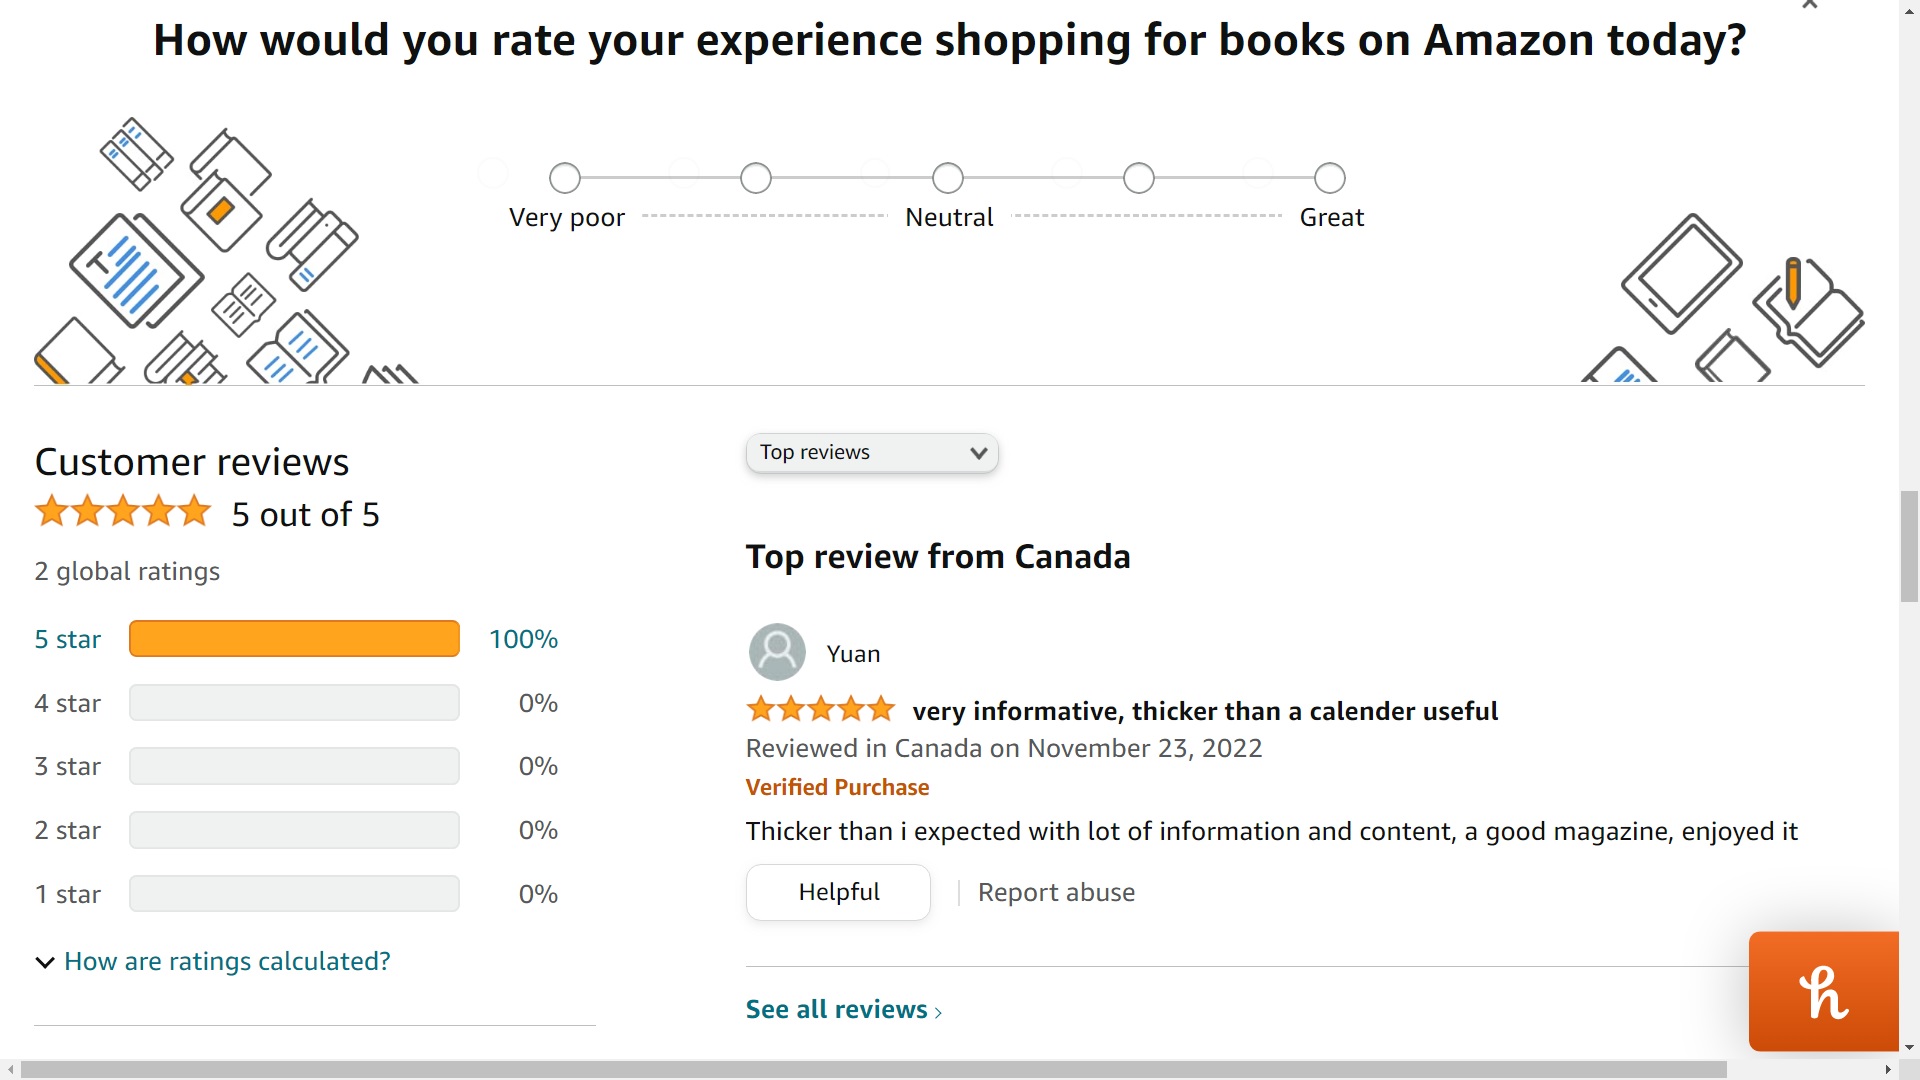
Task: Click the orange 5 star rating bar
Action: pos(294,639)
